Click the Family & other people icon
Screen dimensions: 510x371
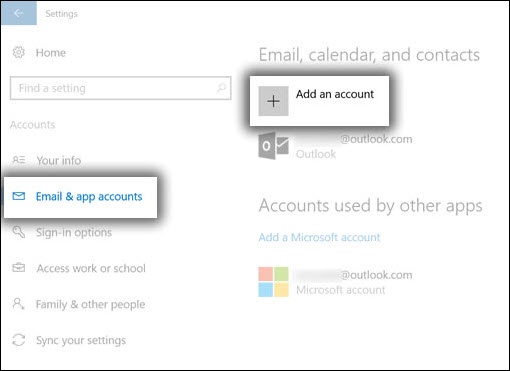click(x=19, y=304)
